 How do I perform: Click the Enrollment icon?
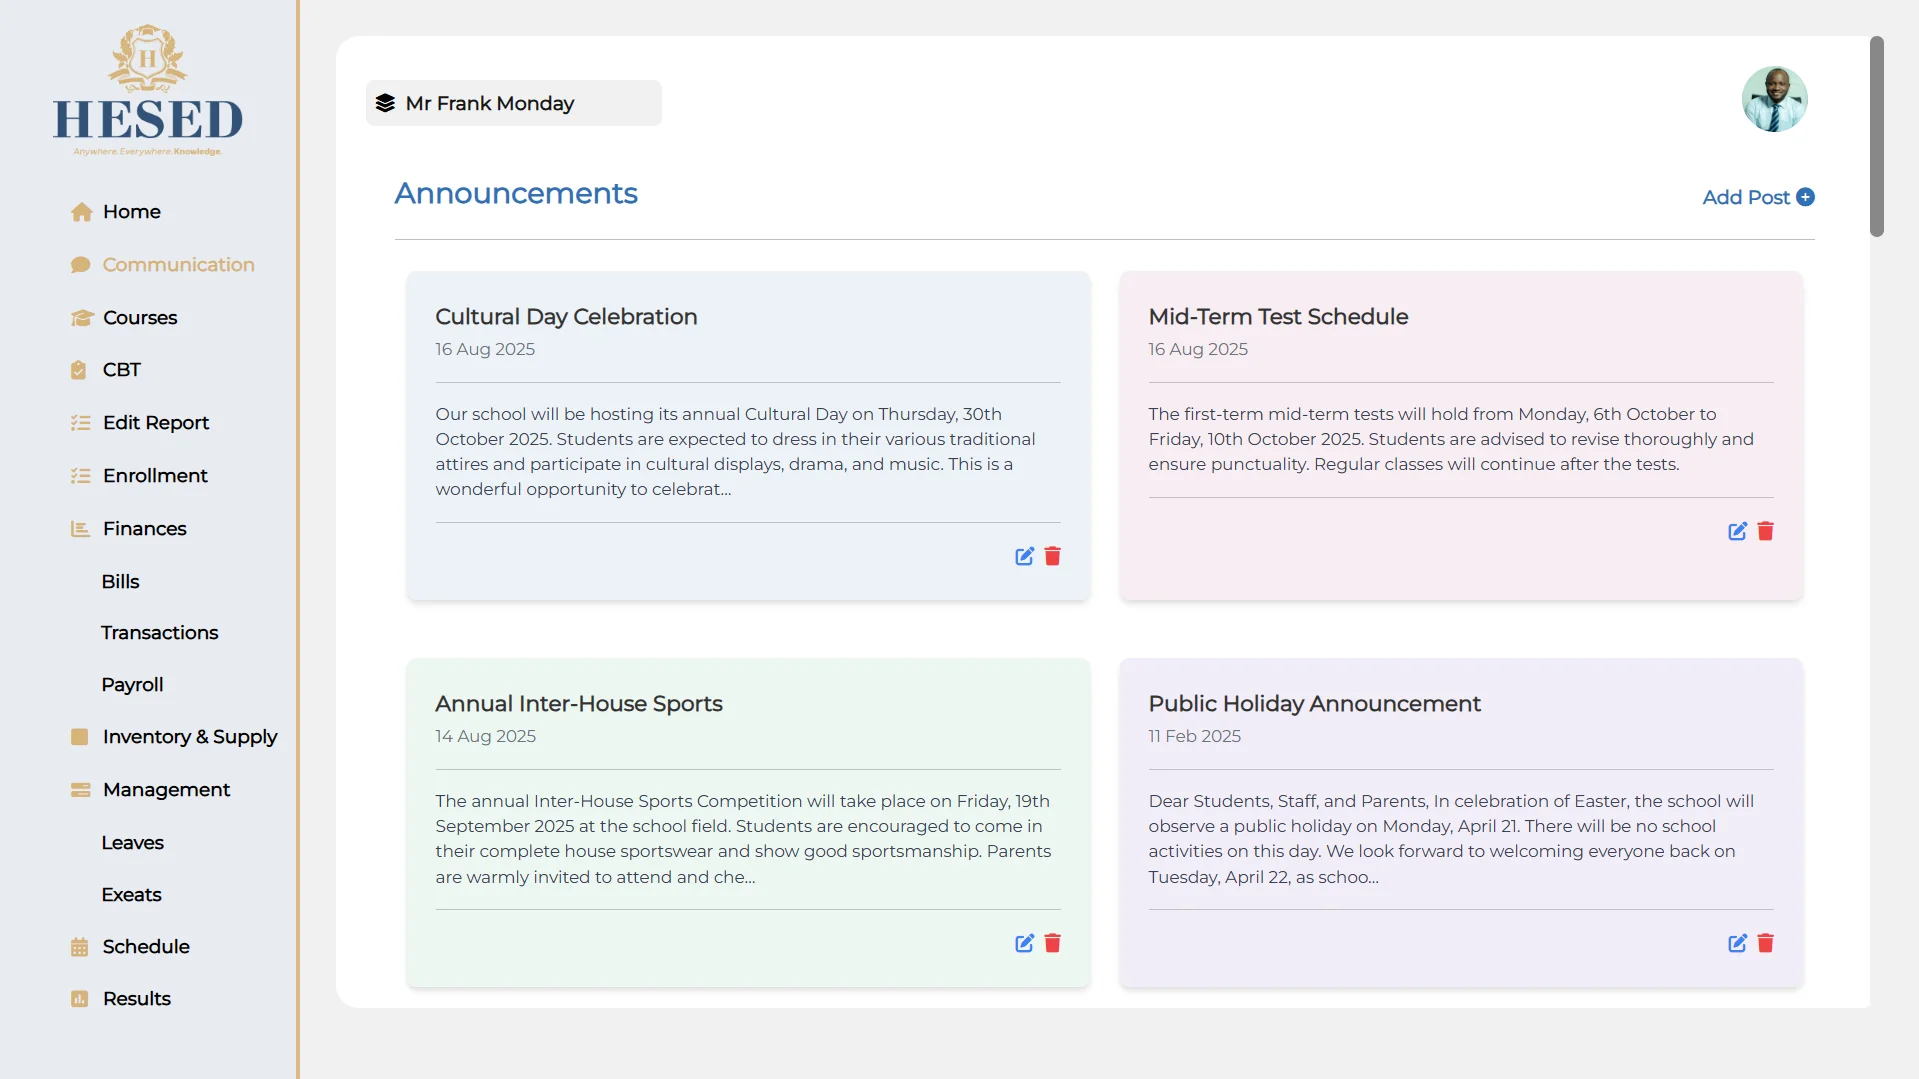pyautogui.click(x=81, y=475)
